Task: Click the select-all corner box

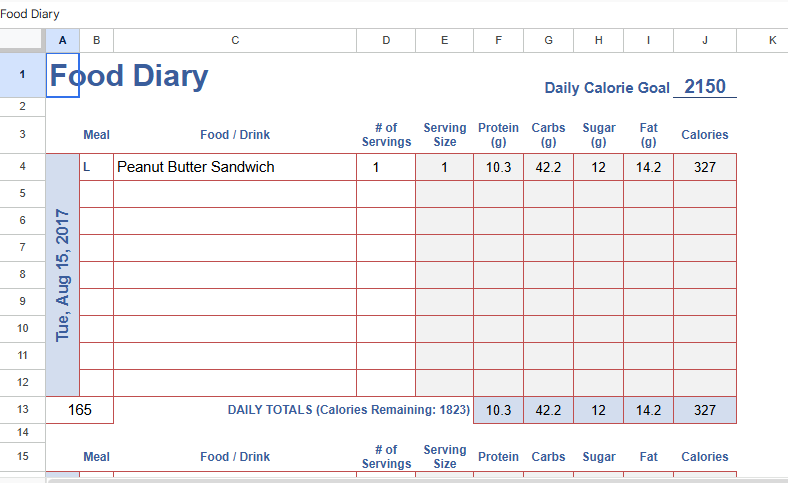Action: (x=22, y=40)
